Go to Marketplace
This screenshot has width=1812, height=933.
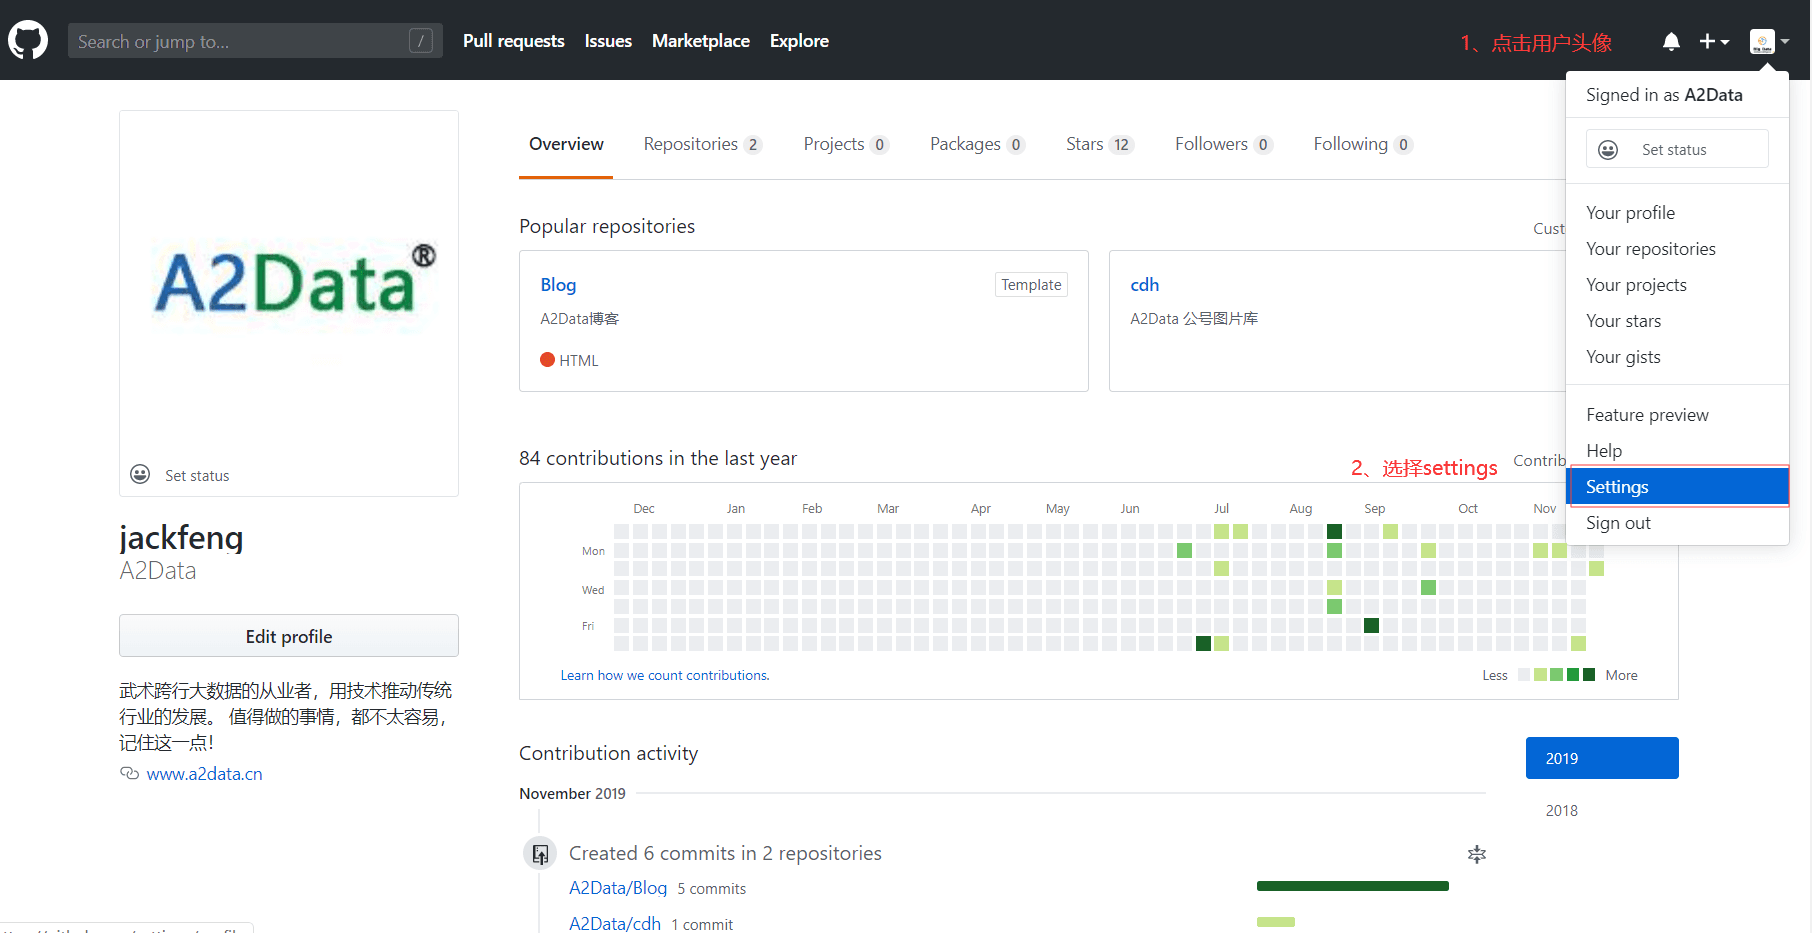tap(701, 41)
